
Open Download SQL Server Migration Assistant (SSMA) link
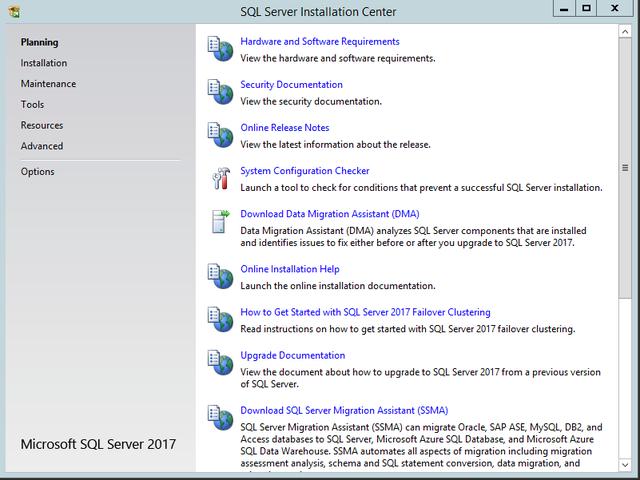coord(344,410)
